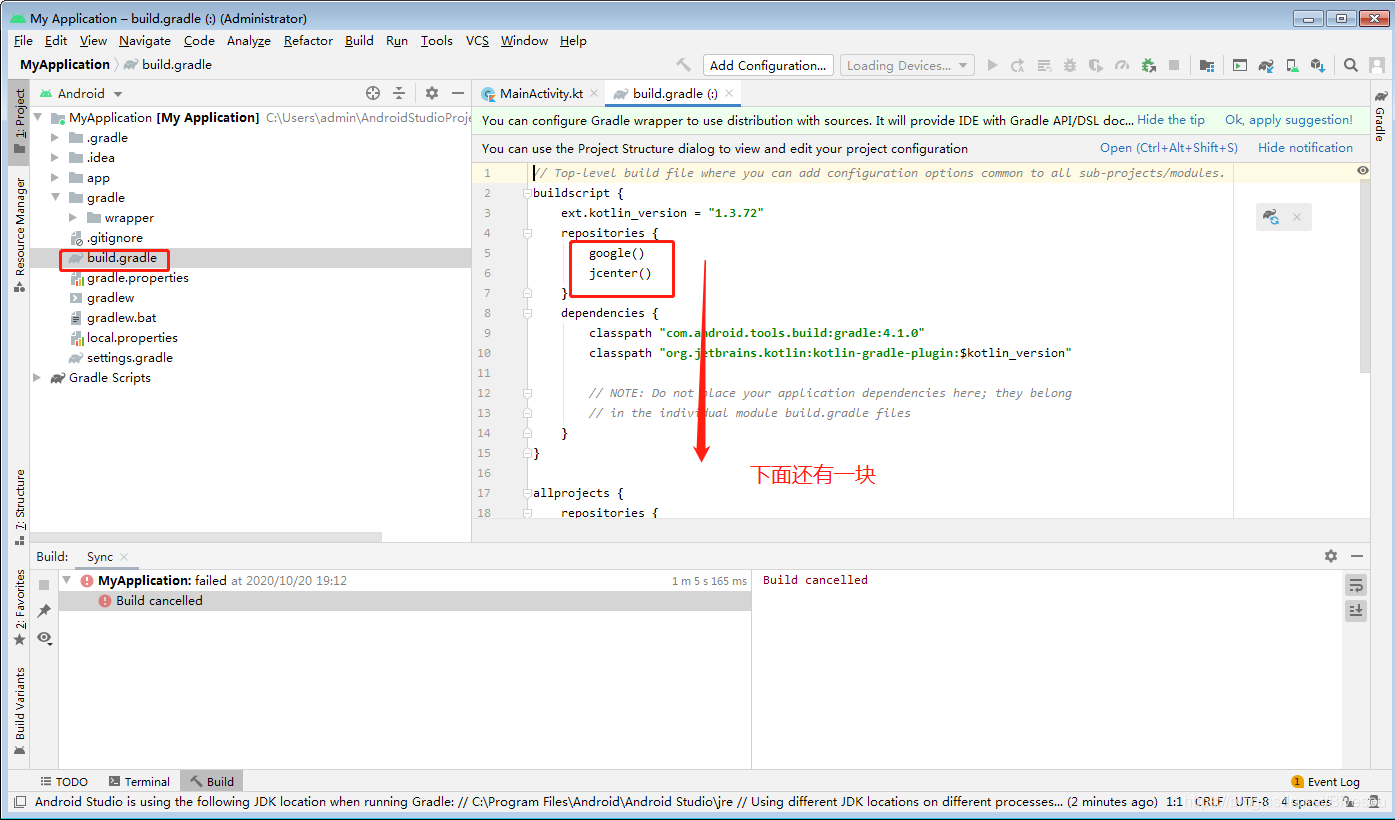
Task: Open the TODO tool window tab
Action: click(x=64, y=782)
